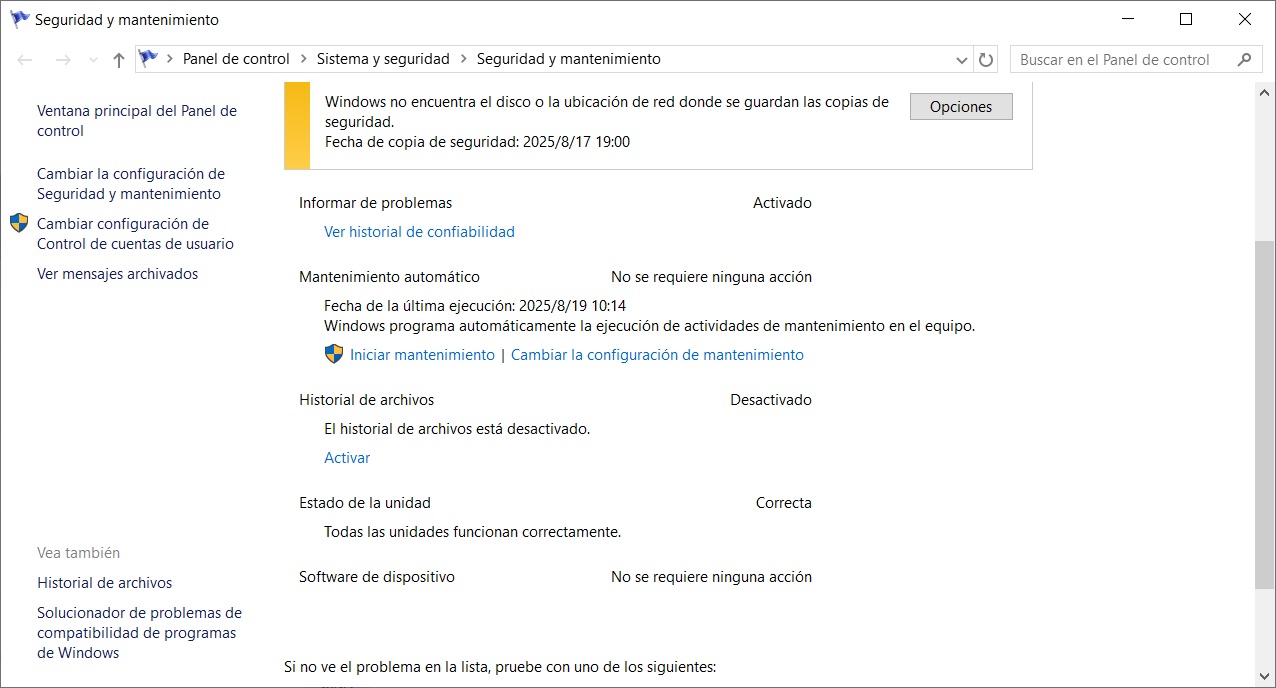Click shield icon beside Control de cuentas
This screenshot has width=1276, height=688.
(19, 223)
